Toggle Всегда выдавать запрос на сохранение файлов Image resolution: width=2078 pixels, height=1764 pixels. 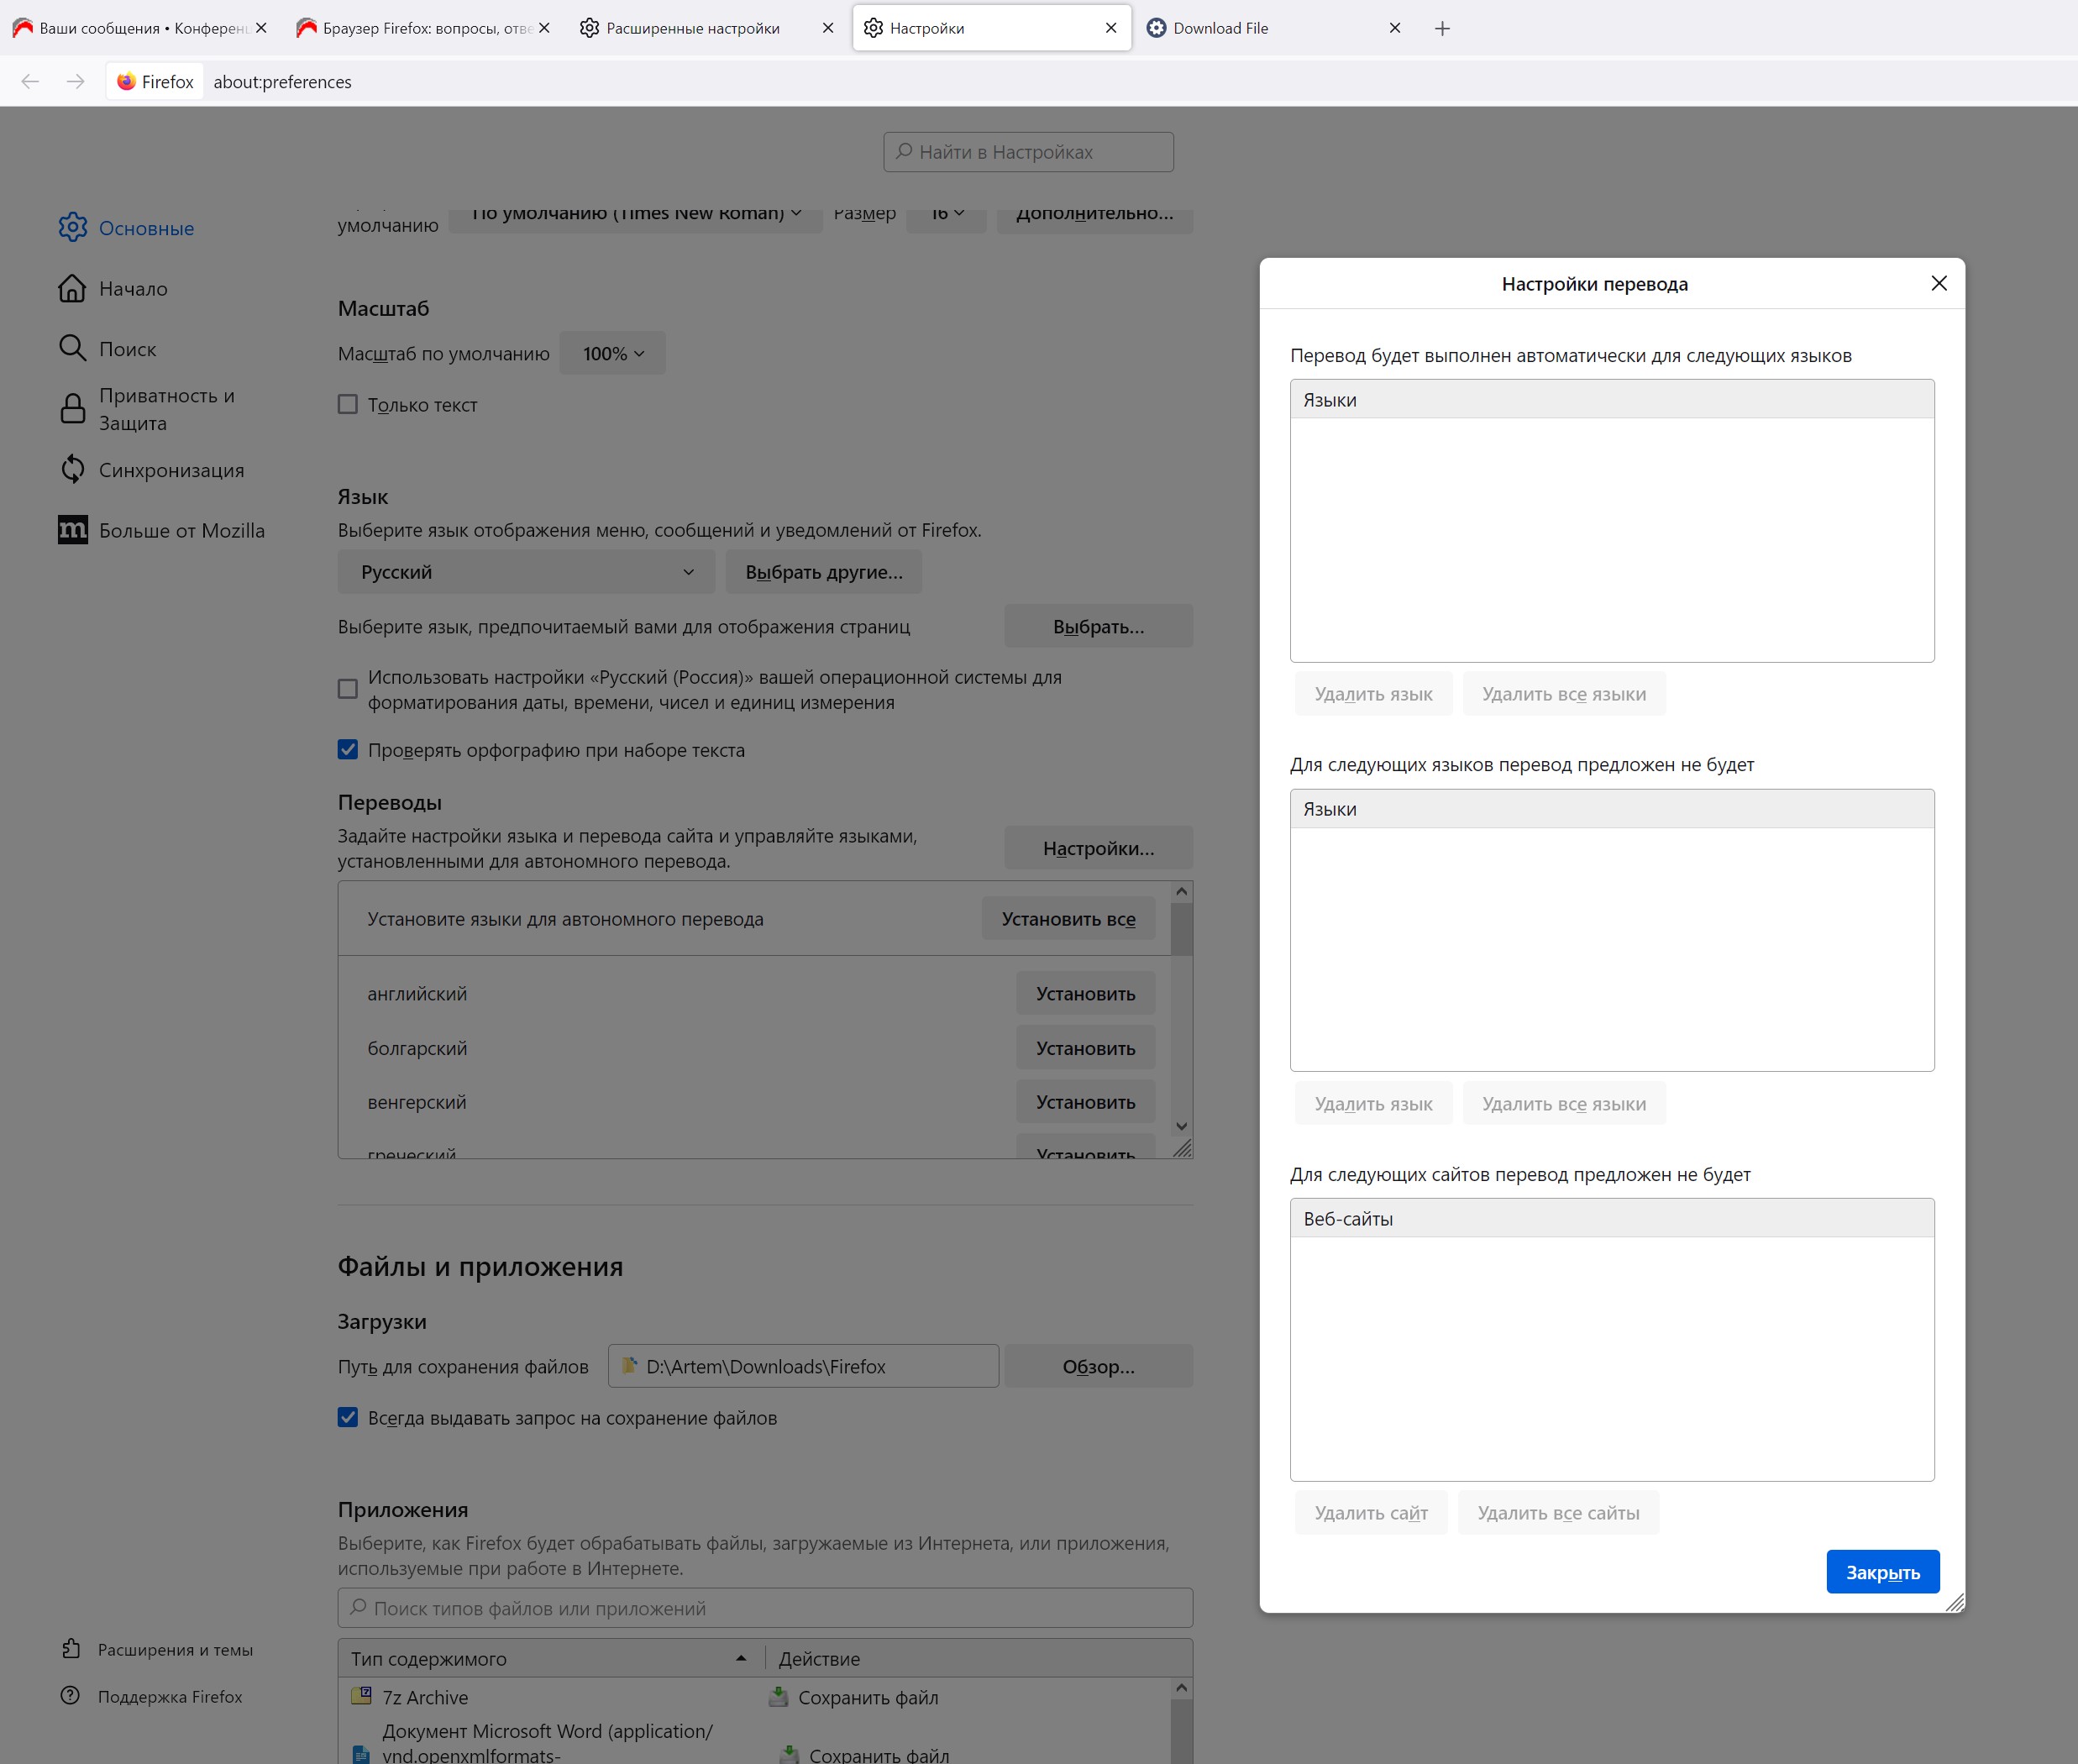coord(347,1417)
